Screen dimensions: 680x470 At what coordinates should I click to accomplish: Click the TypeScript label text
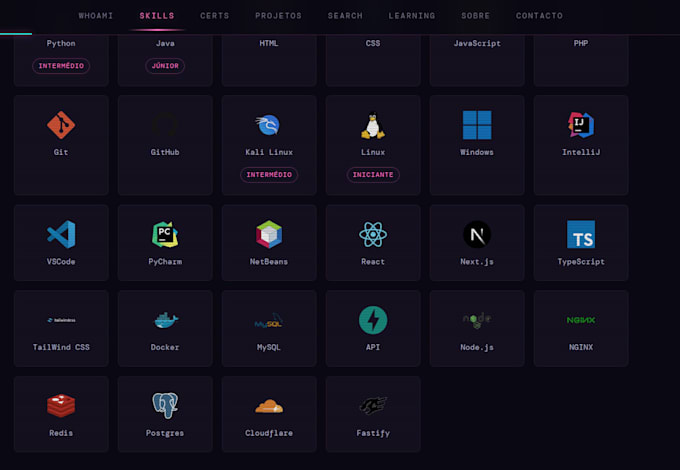tap(581, 262)
